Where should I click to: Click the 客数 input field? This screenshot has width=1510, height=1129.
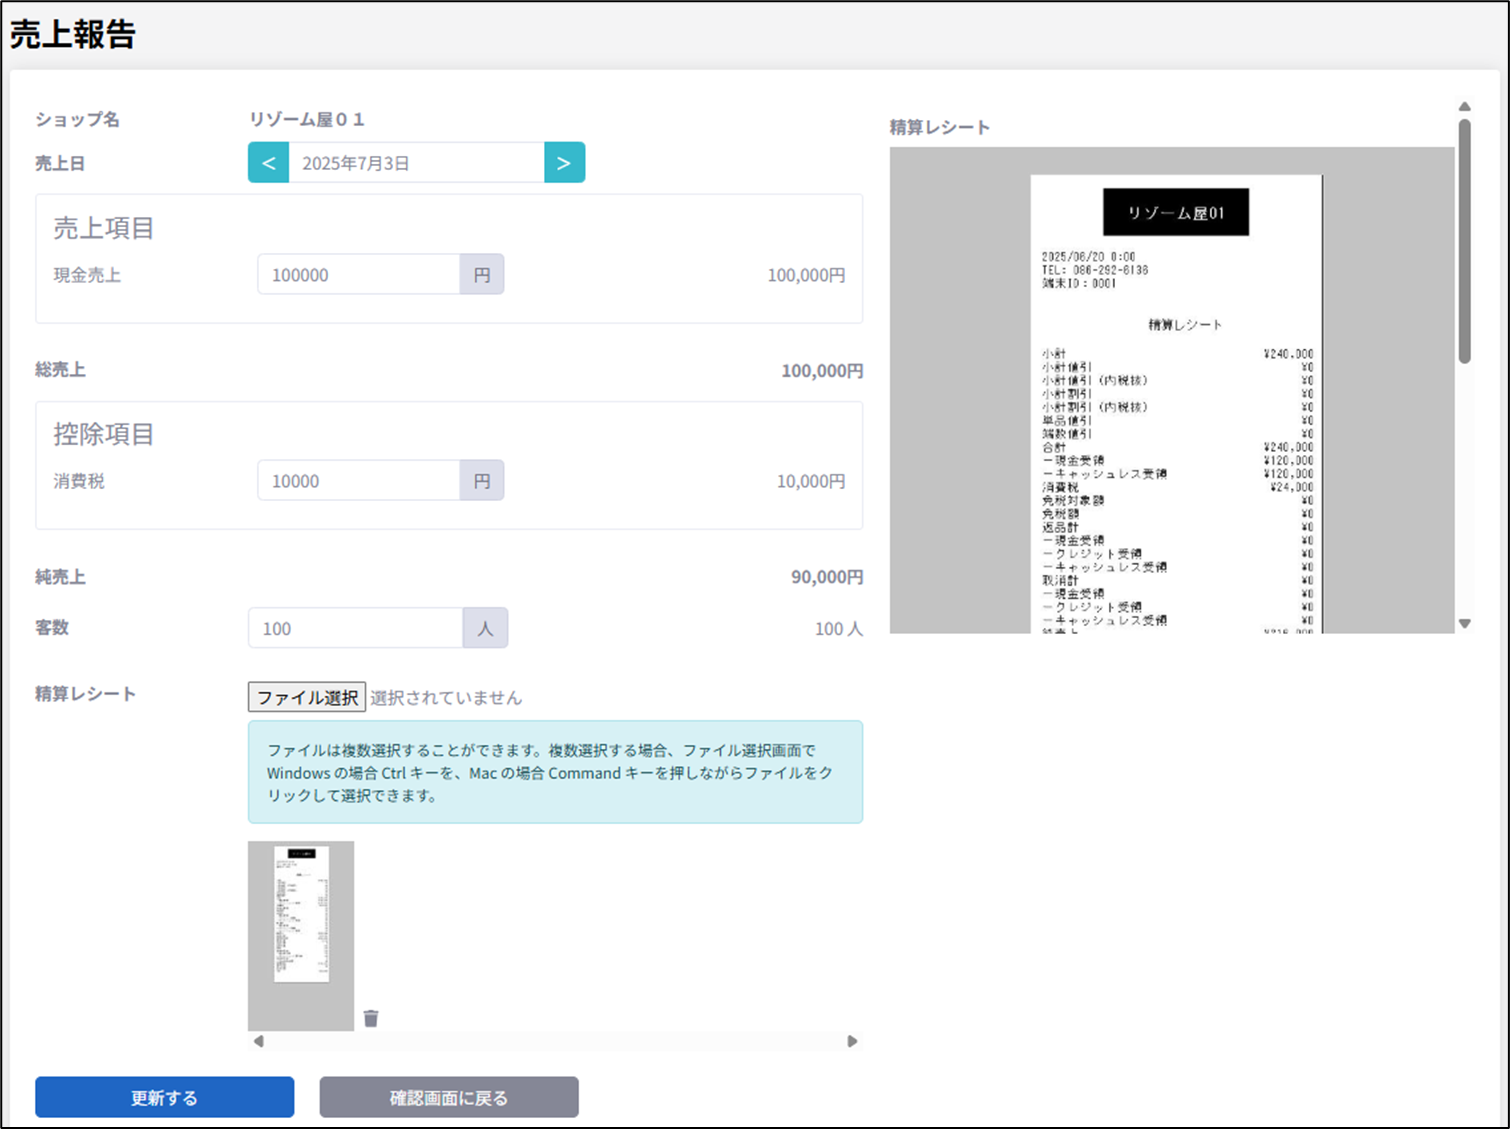[355, 629]
